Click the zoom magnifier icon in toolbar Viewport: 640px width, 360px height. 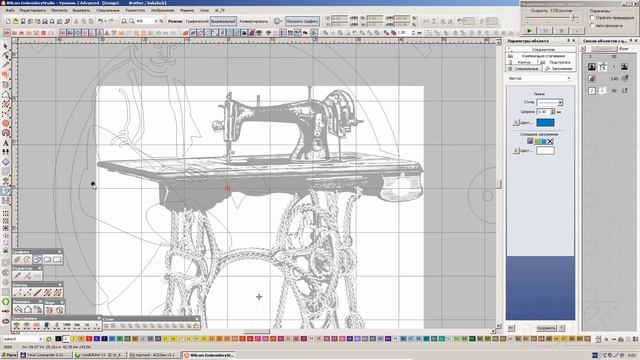124,21
